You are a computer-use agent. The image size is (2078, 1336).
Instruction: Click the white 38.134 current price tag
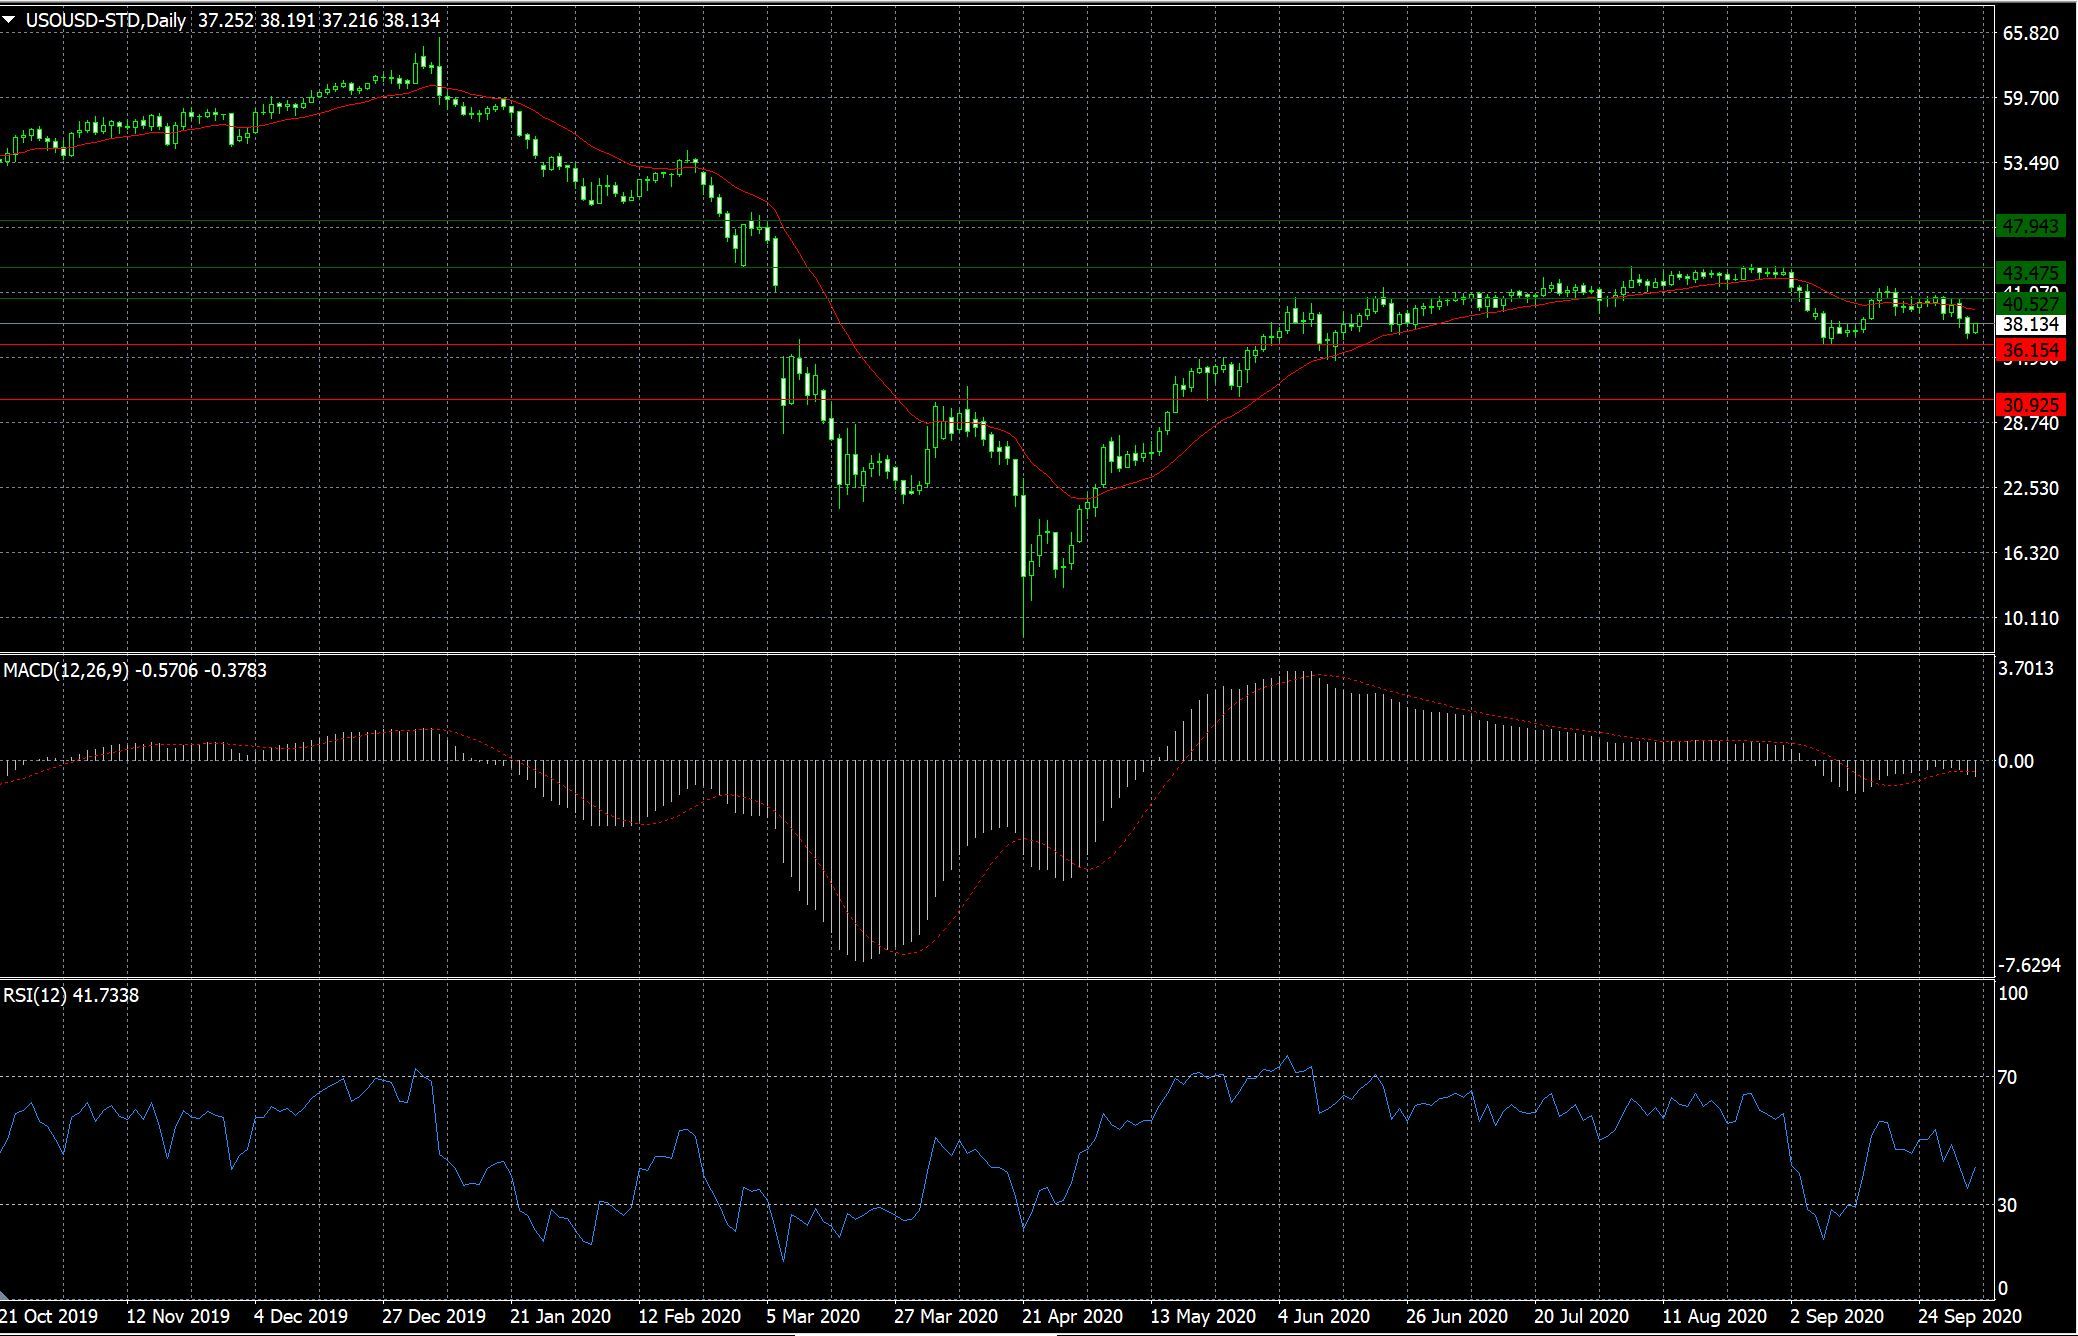(x=2030, y=325)
